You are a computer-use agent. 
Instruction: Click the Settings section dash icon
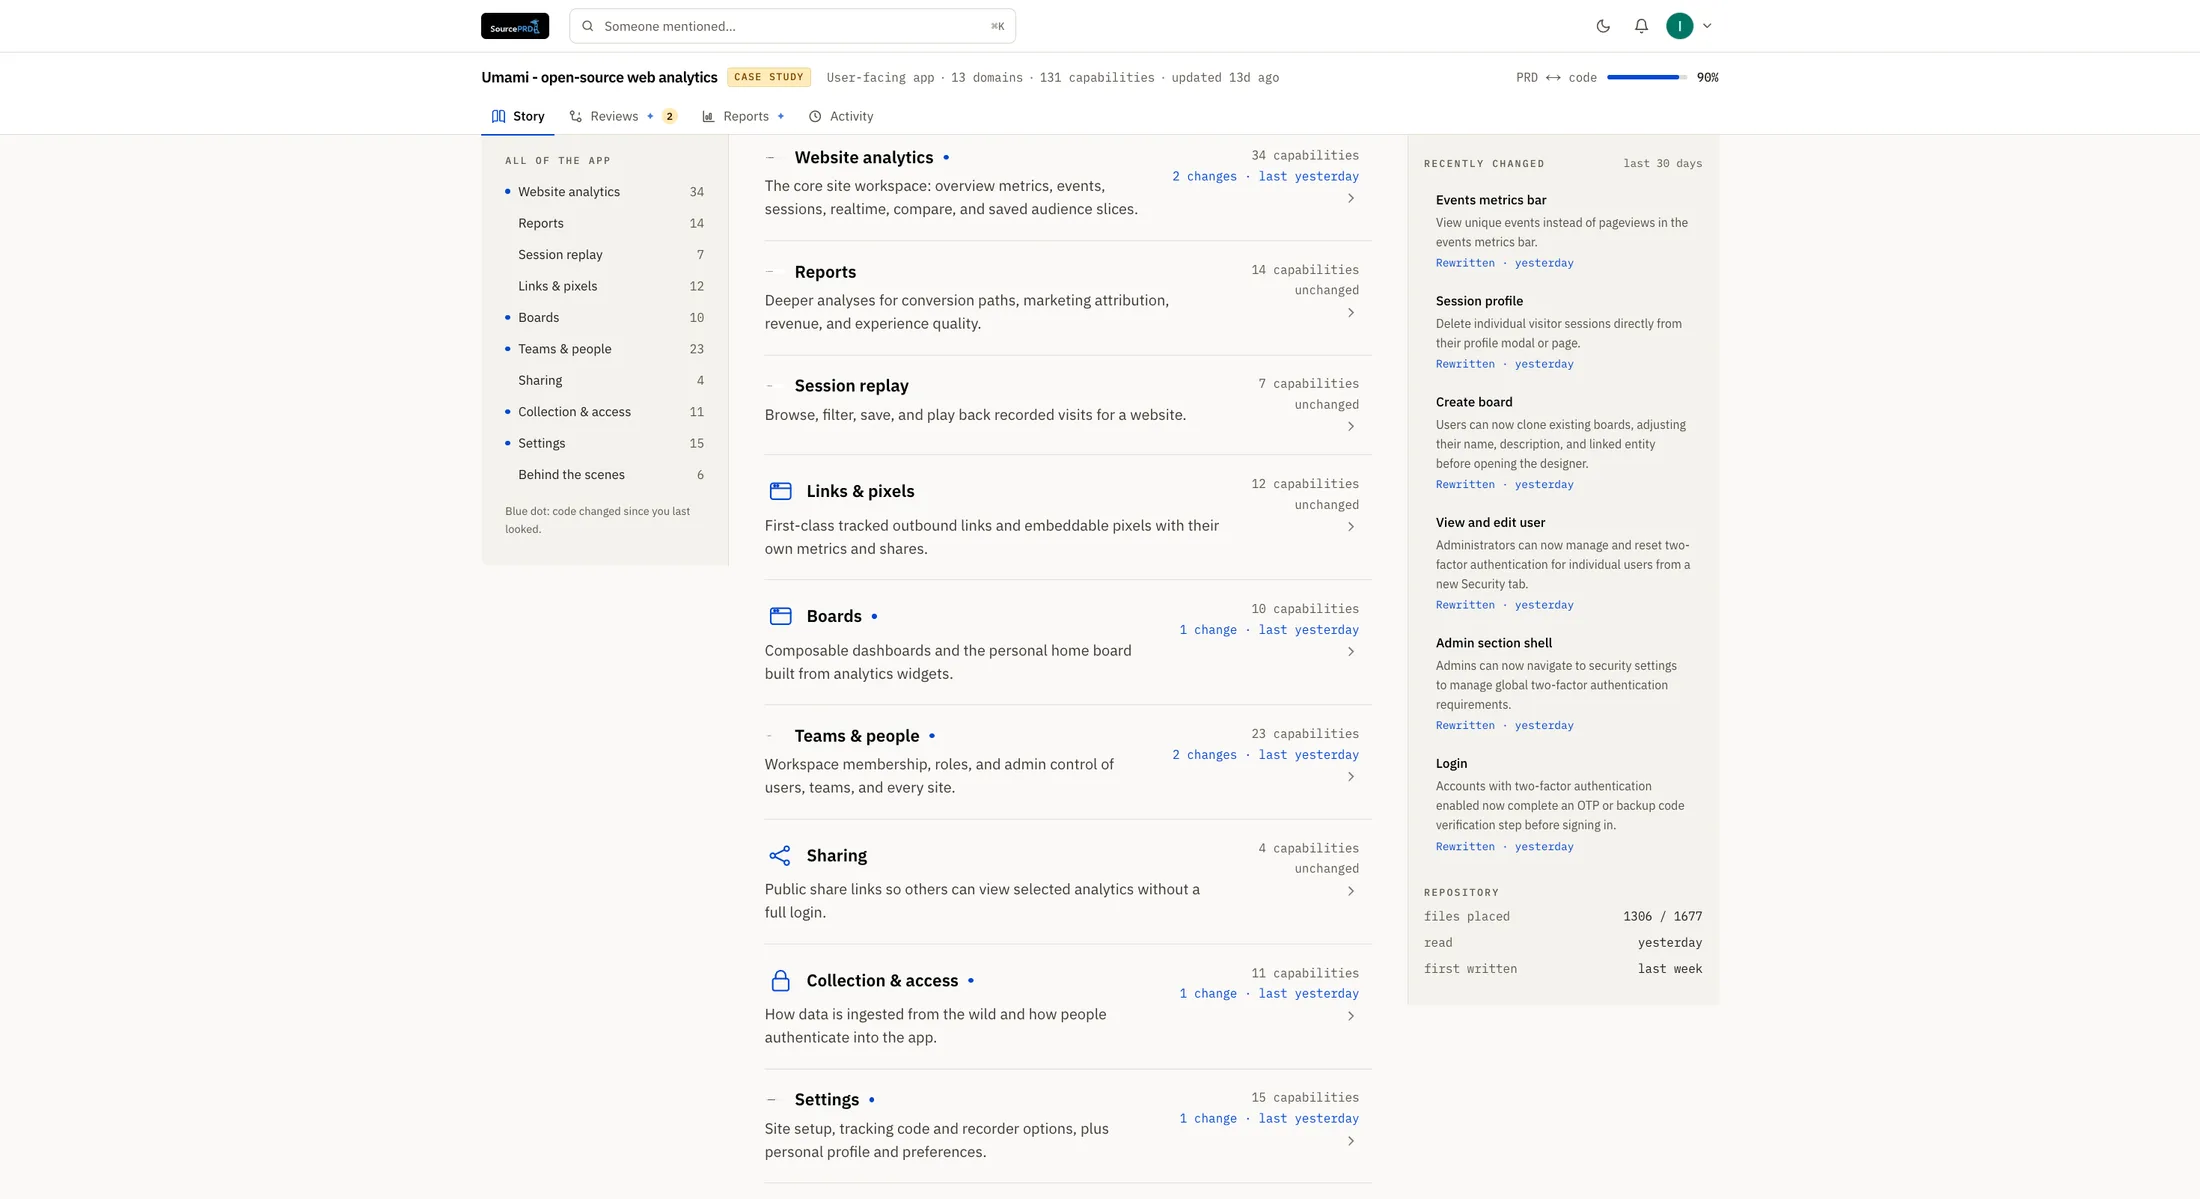770,1100
